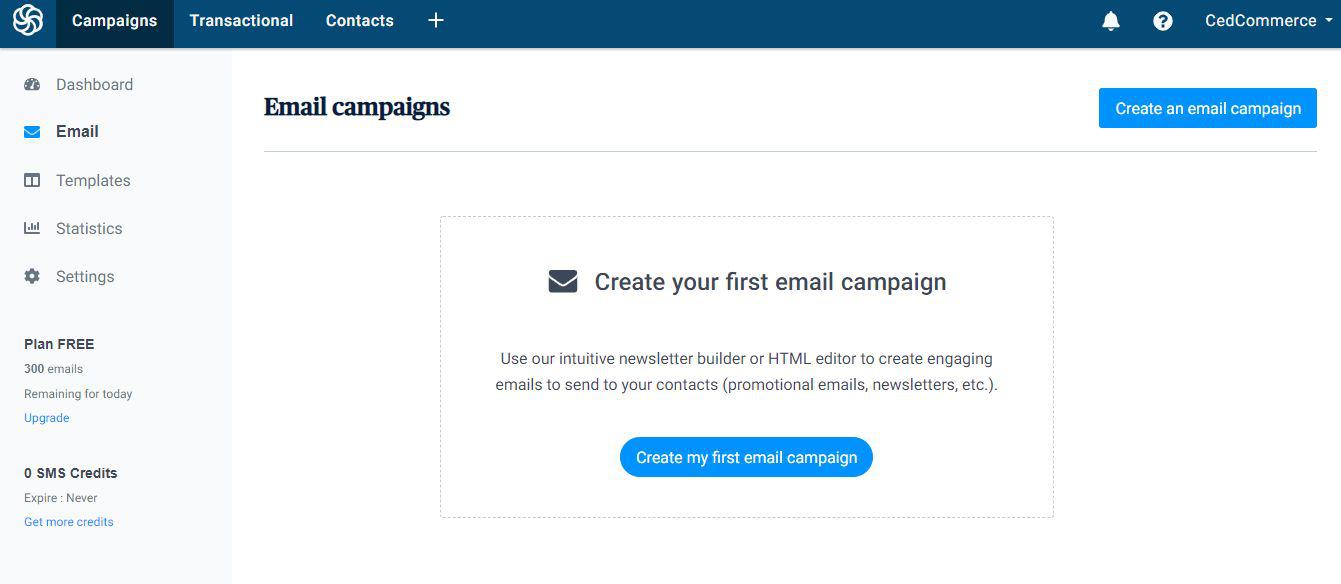Click the plus icon in top navigation
1341x584 pixels.
[436, 20]
